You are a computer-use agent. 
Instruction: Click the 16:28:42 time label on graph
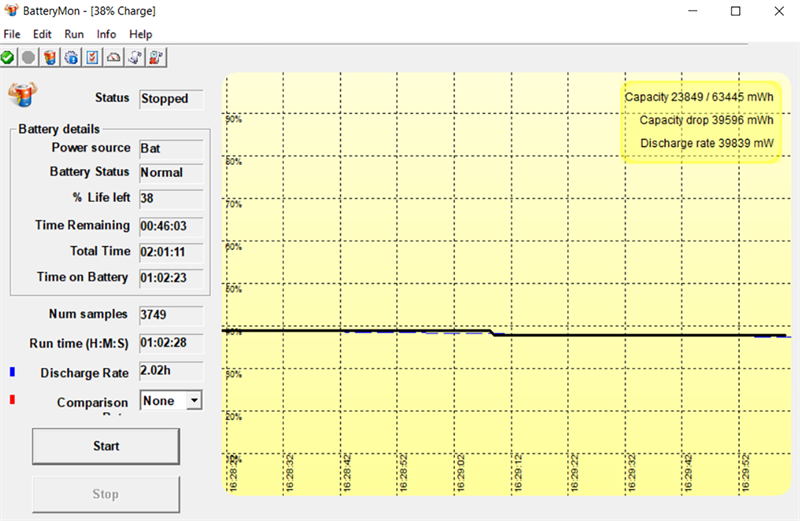[x=347, y=473]
